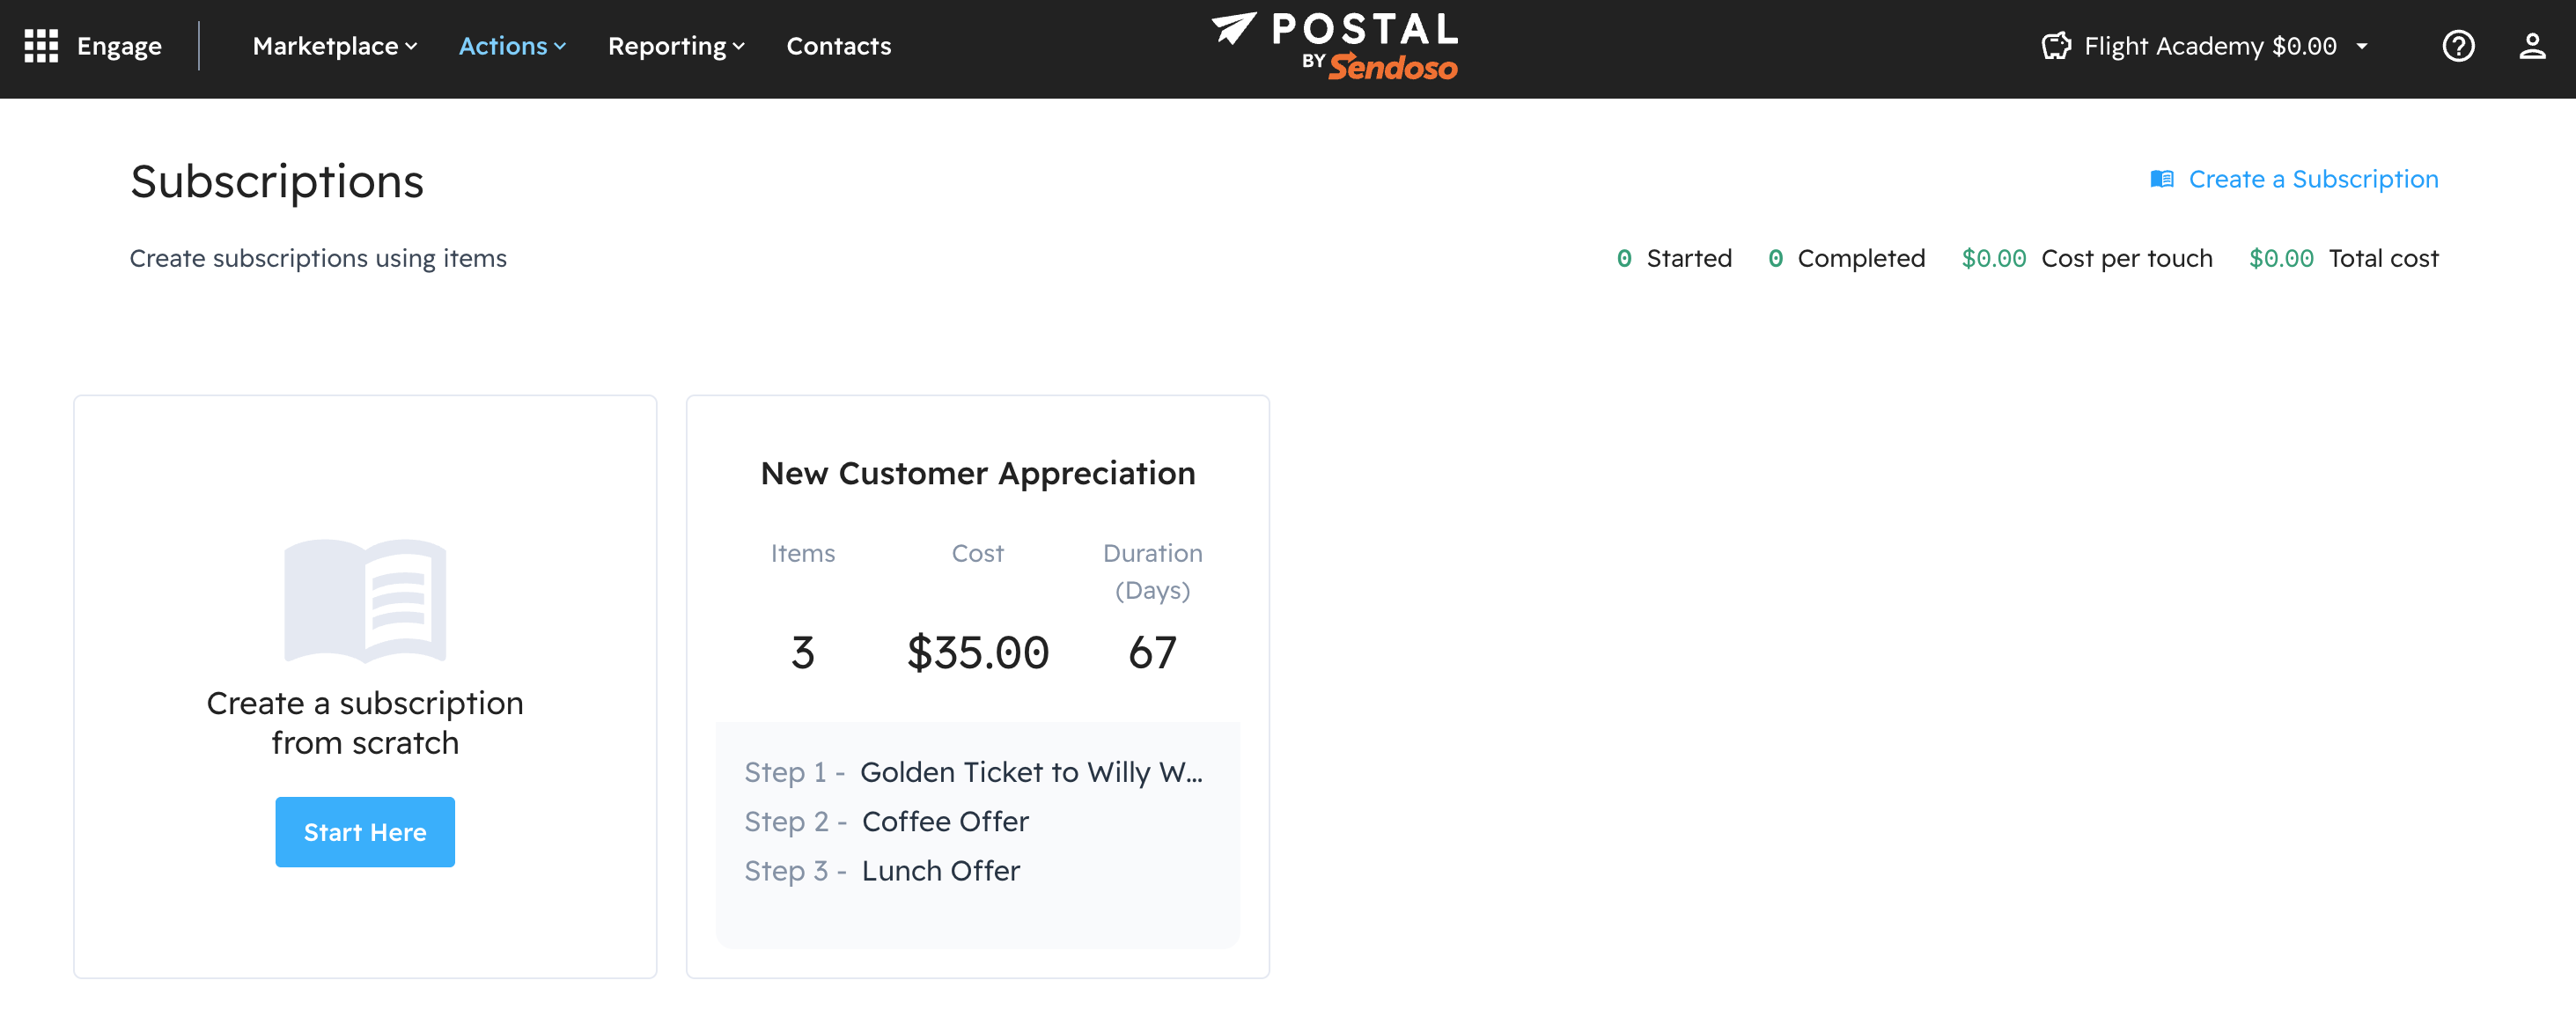Viewport: 2576px width, 1032px height.
Task: Open the help question mark icon
Action: 2458,46
